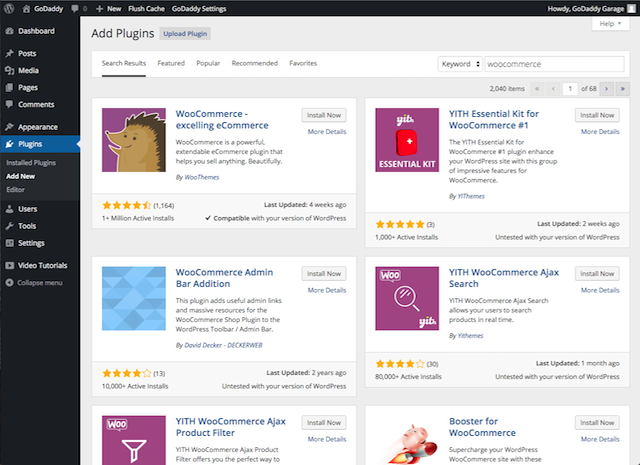Click the Tools wrench icon in the sidebar
Screen dimensions: 640x465
click(x=9, y=226)
